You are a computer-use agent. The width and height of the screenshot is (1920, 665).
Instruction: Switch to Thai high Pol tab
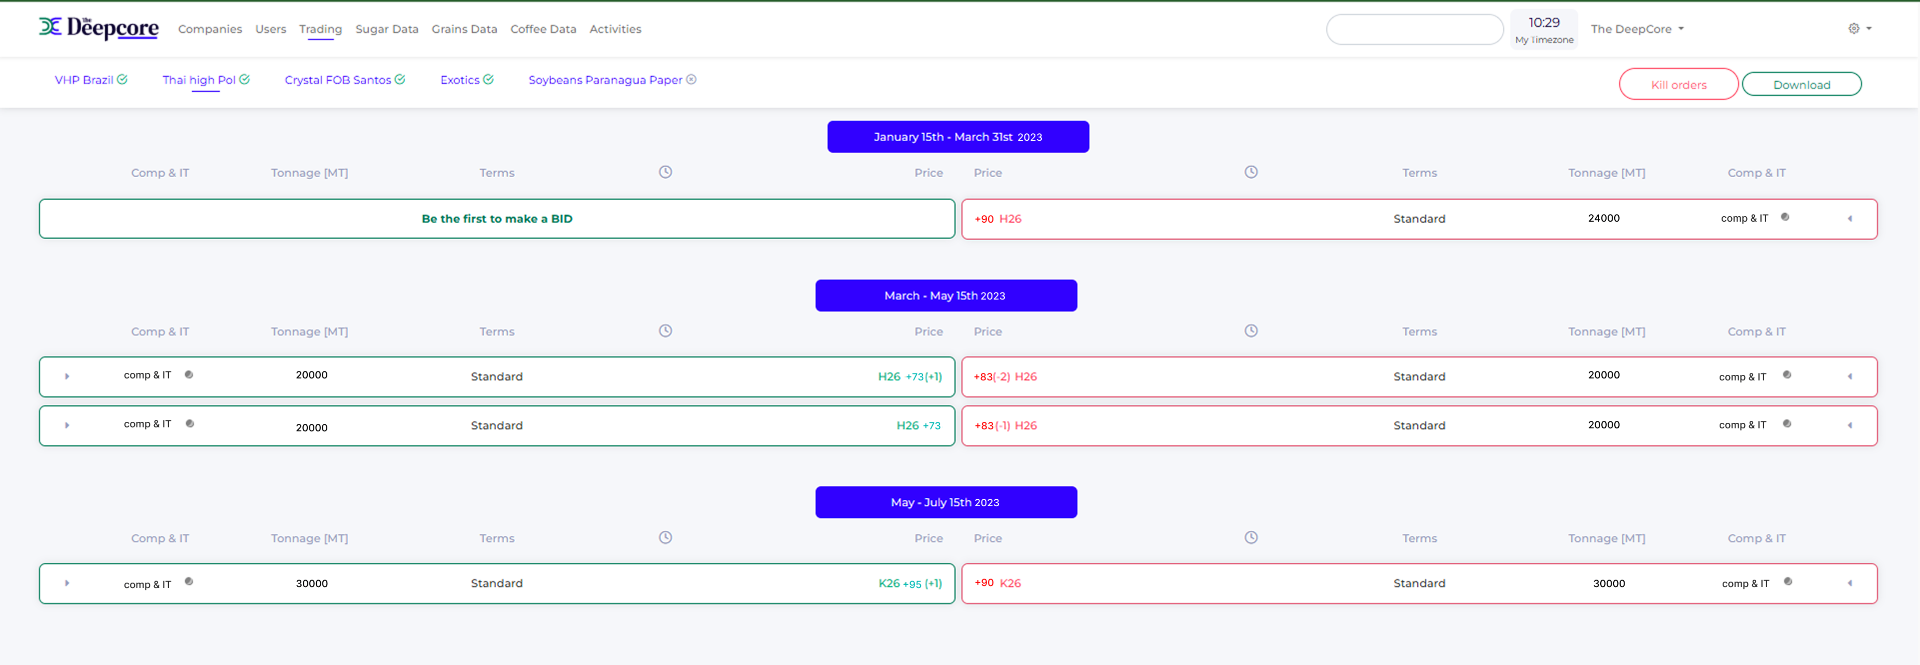pyautogui.click(x=199, y=80)
